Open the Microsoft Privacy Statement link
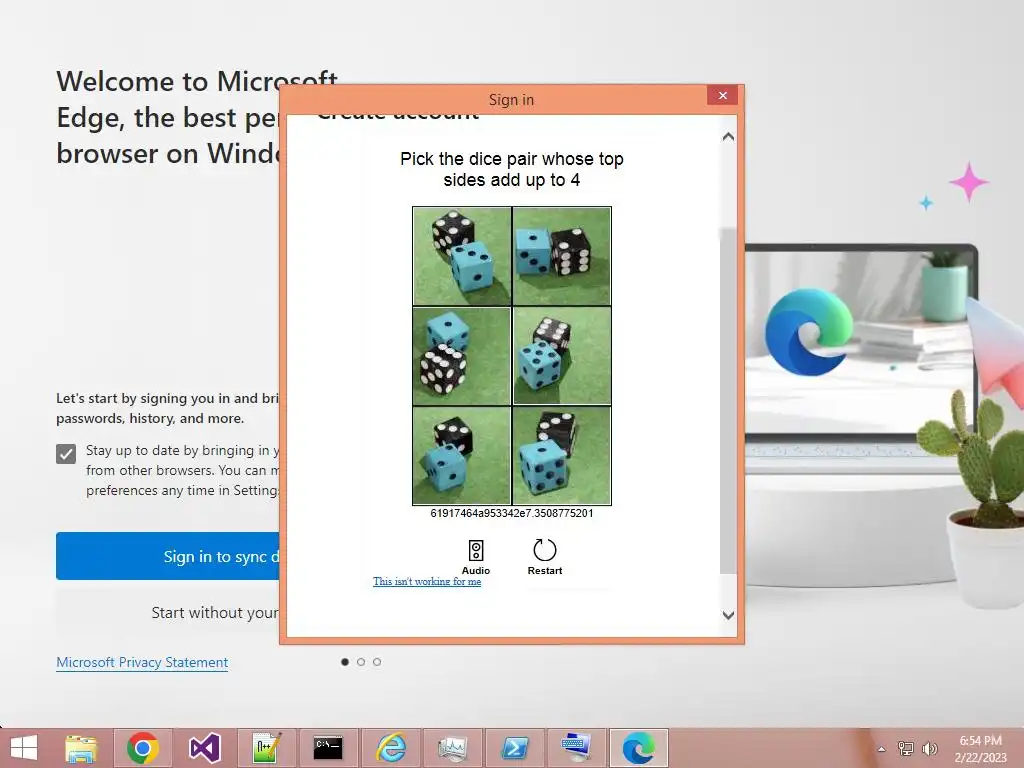 coord(142,662)
